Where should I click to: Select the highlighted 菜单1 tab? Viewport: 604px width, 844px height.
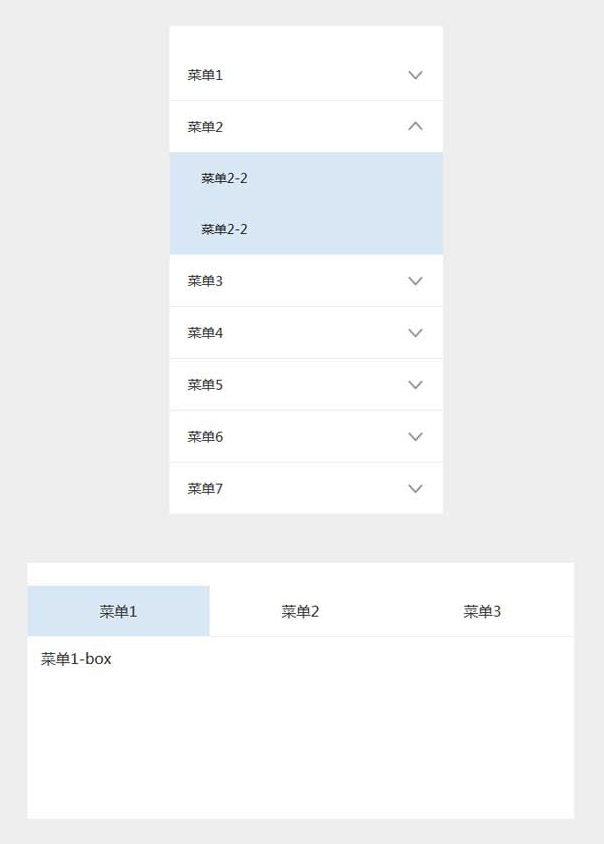point(118,612)
